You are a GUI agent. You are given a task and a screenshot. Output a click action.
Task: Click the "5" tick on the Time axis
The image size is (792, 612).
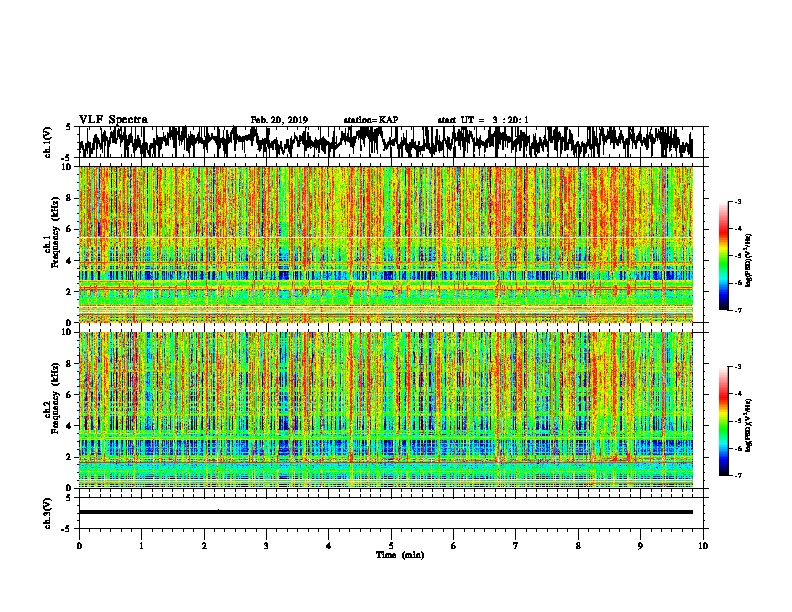[x=391, y=546]
